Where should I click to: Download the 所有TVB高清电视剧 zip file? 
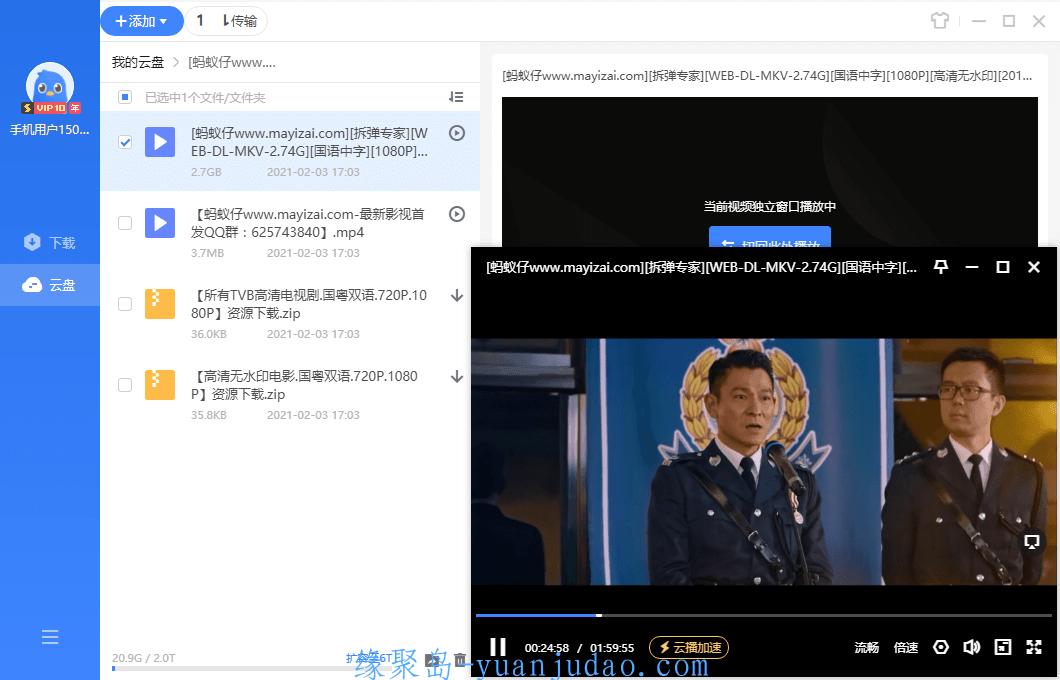tap(457, 295)
